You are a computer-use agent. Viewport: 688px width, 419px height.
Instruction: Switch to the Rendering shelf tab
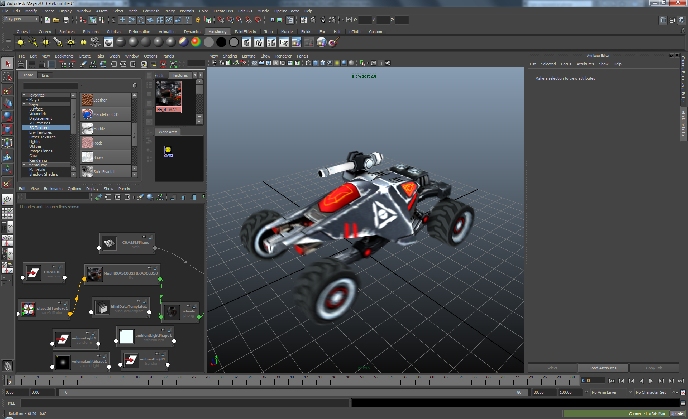pyautogui.click(x=217, y=32)
